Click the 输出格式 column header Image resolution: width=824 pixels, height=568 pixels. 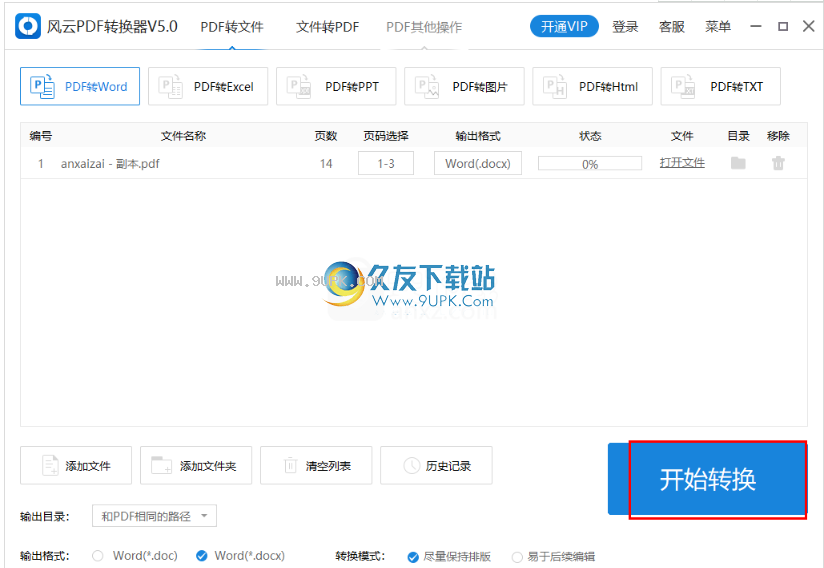tap(478, 136)
